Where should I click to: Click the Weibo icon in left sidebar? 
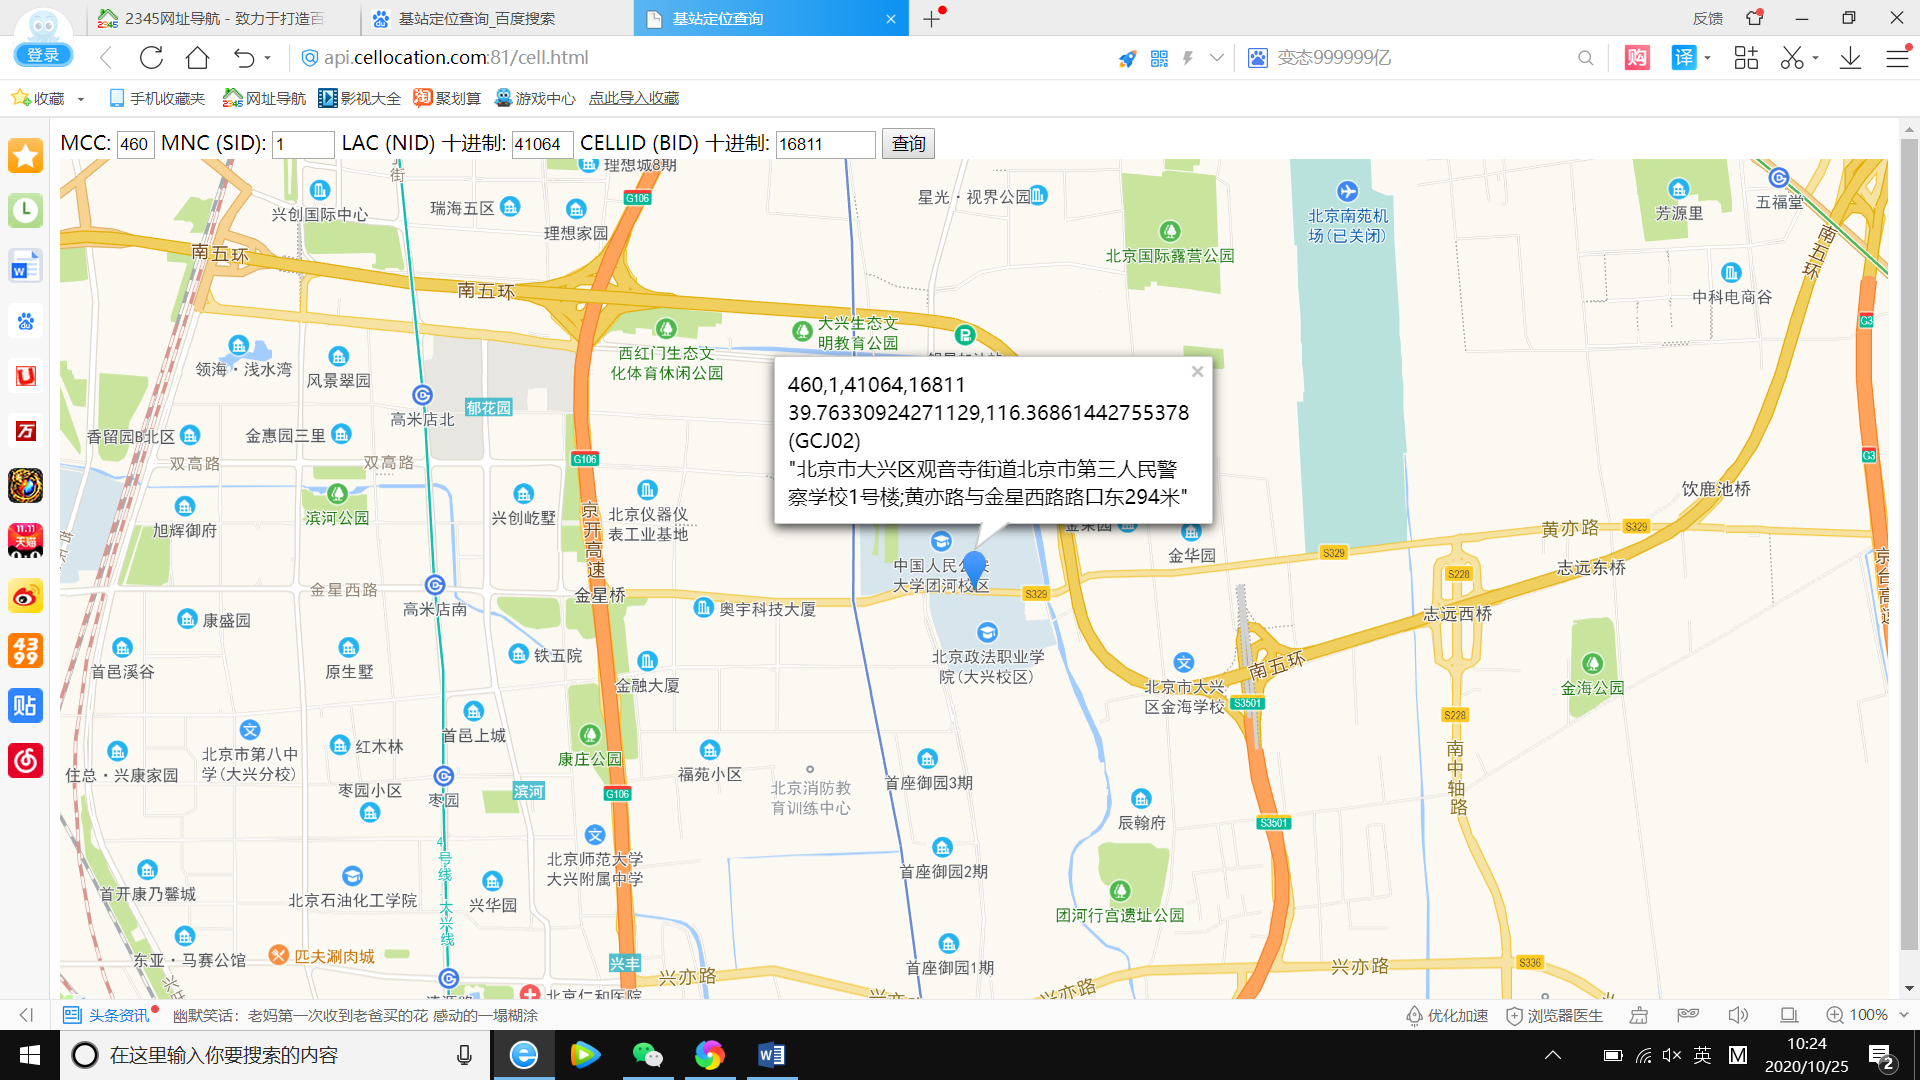tap(25, 596)
